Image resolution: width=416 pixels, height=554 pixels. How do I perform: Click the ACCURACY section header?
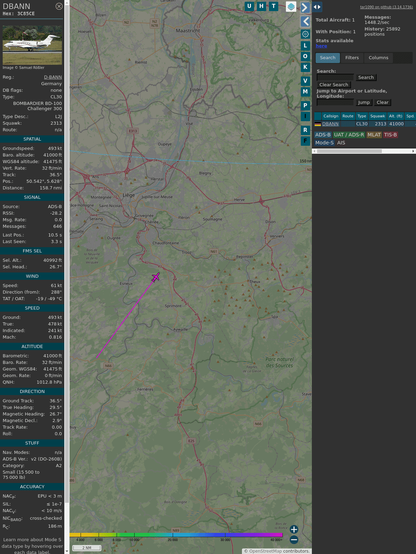point(32,487)
